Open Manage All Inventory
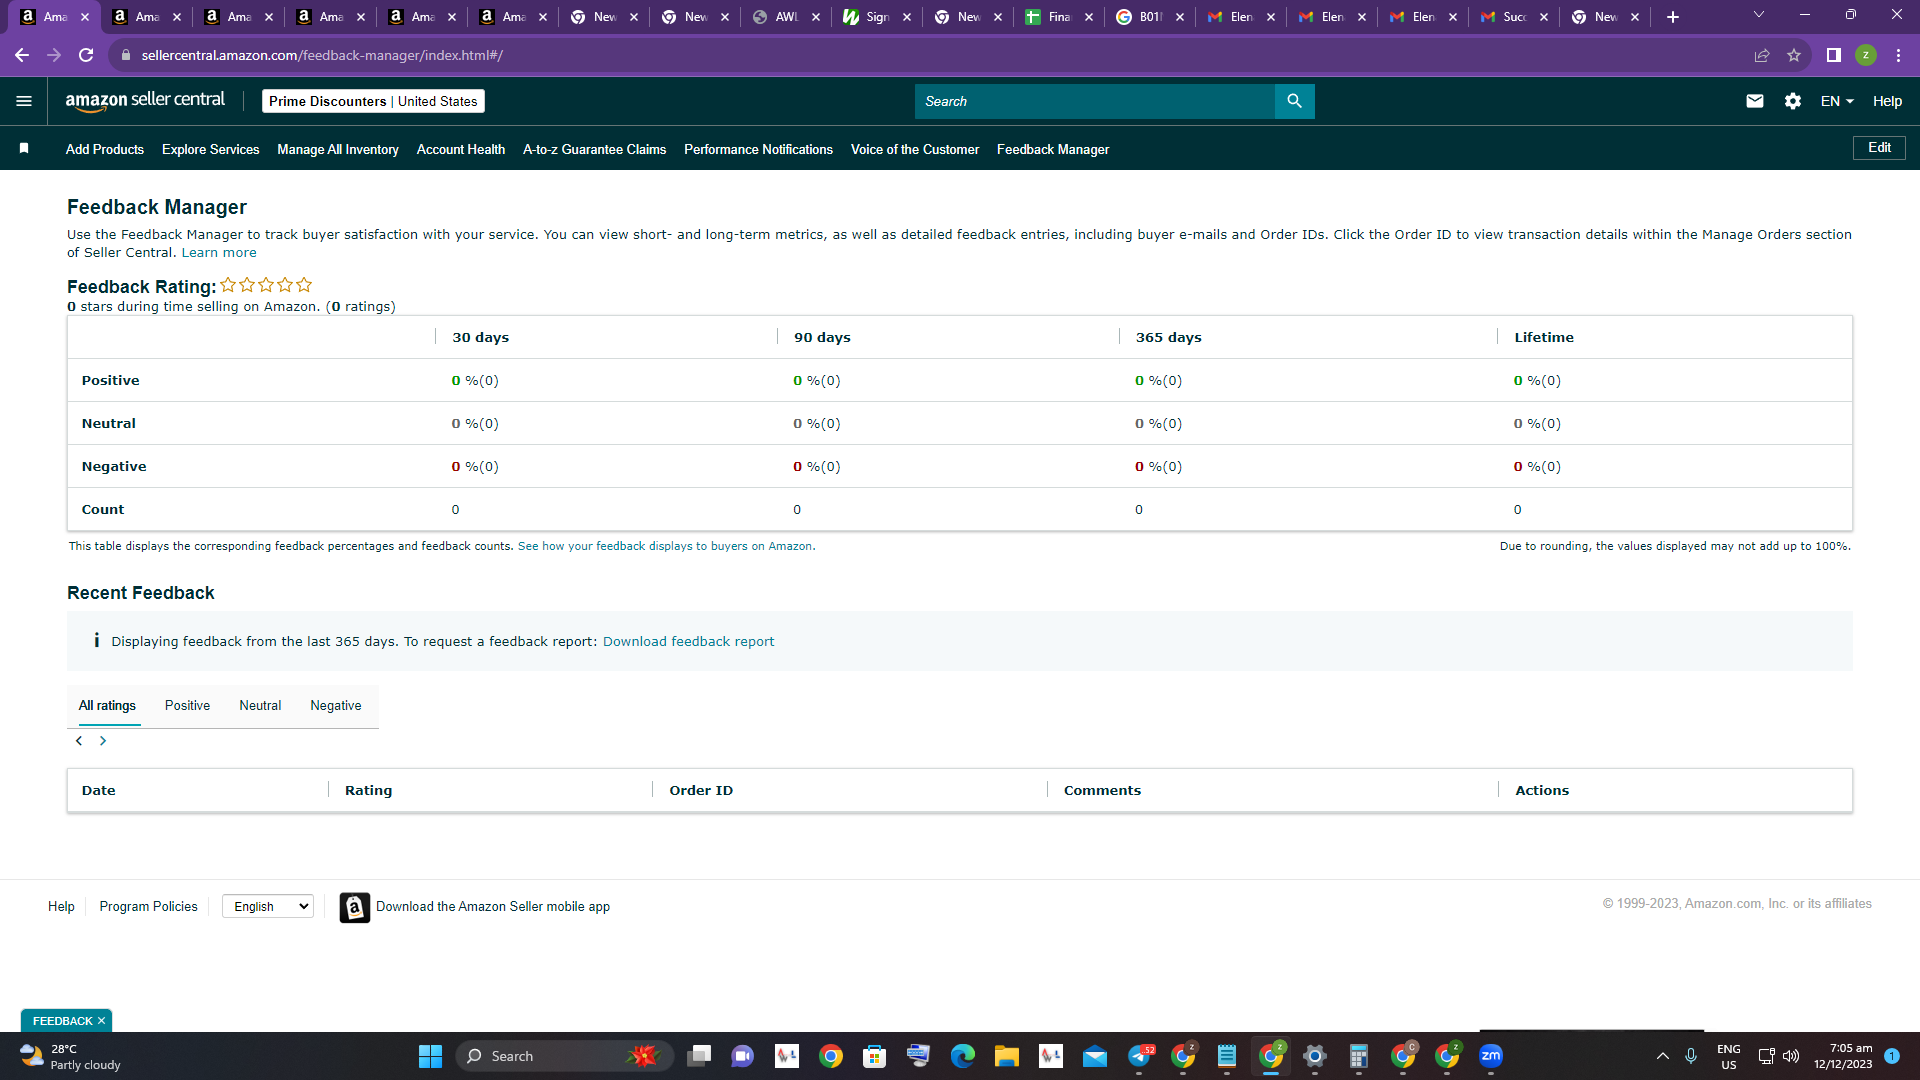The height and width of the screenshot is (1080, 1920). pos(338,149)
